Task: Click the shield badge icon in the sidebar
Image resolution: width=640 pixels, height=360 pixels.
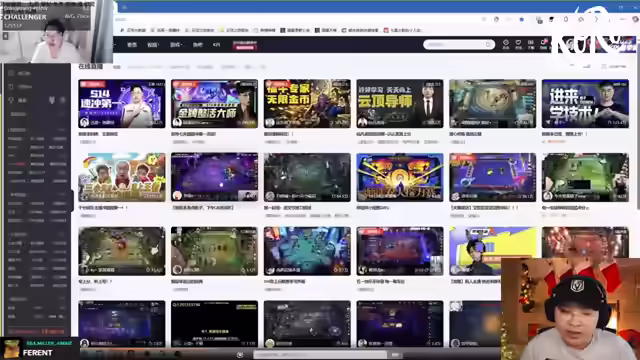Action: [x=52, y=100]
